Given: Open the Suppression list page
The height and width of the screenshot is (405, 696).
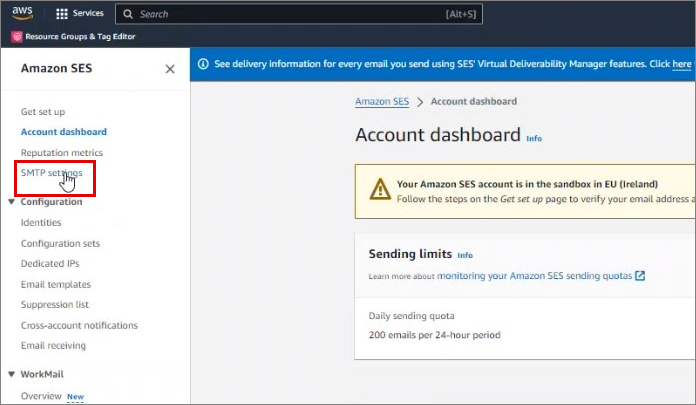Looking at the screenshot, I should [x=55, y=305].
